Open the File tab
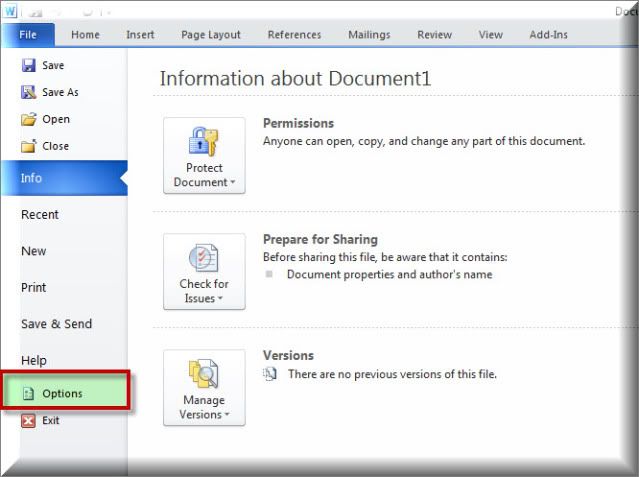 click(x=28, y=35)
